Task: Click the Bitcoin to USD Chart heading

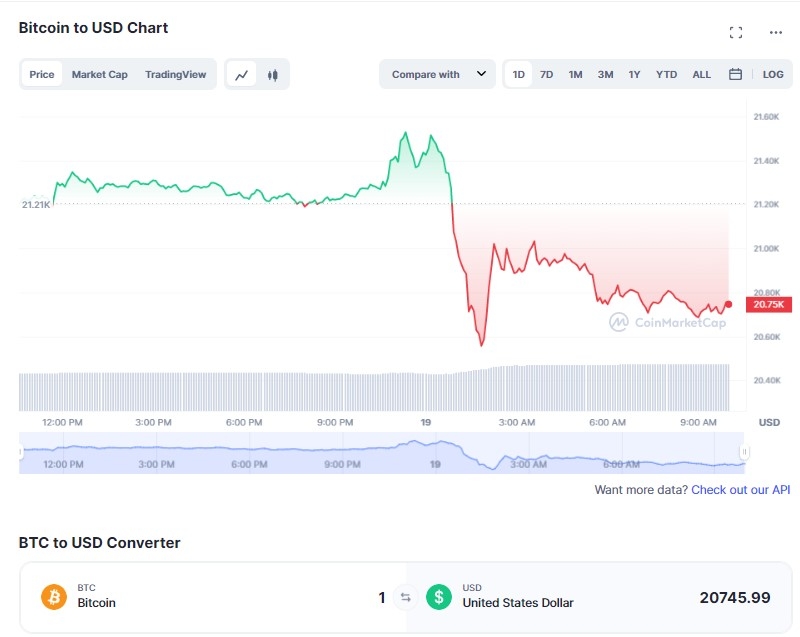Action: click(93, 28)
